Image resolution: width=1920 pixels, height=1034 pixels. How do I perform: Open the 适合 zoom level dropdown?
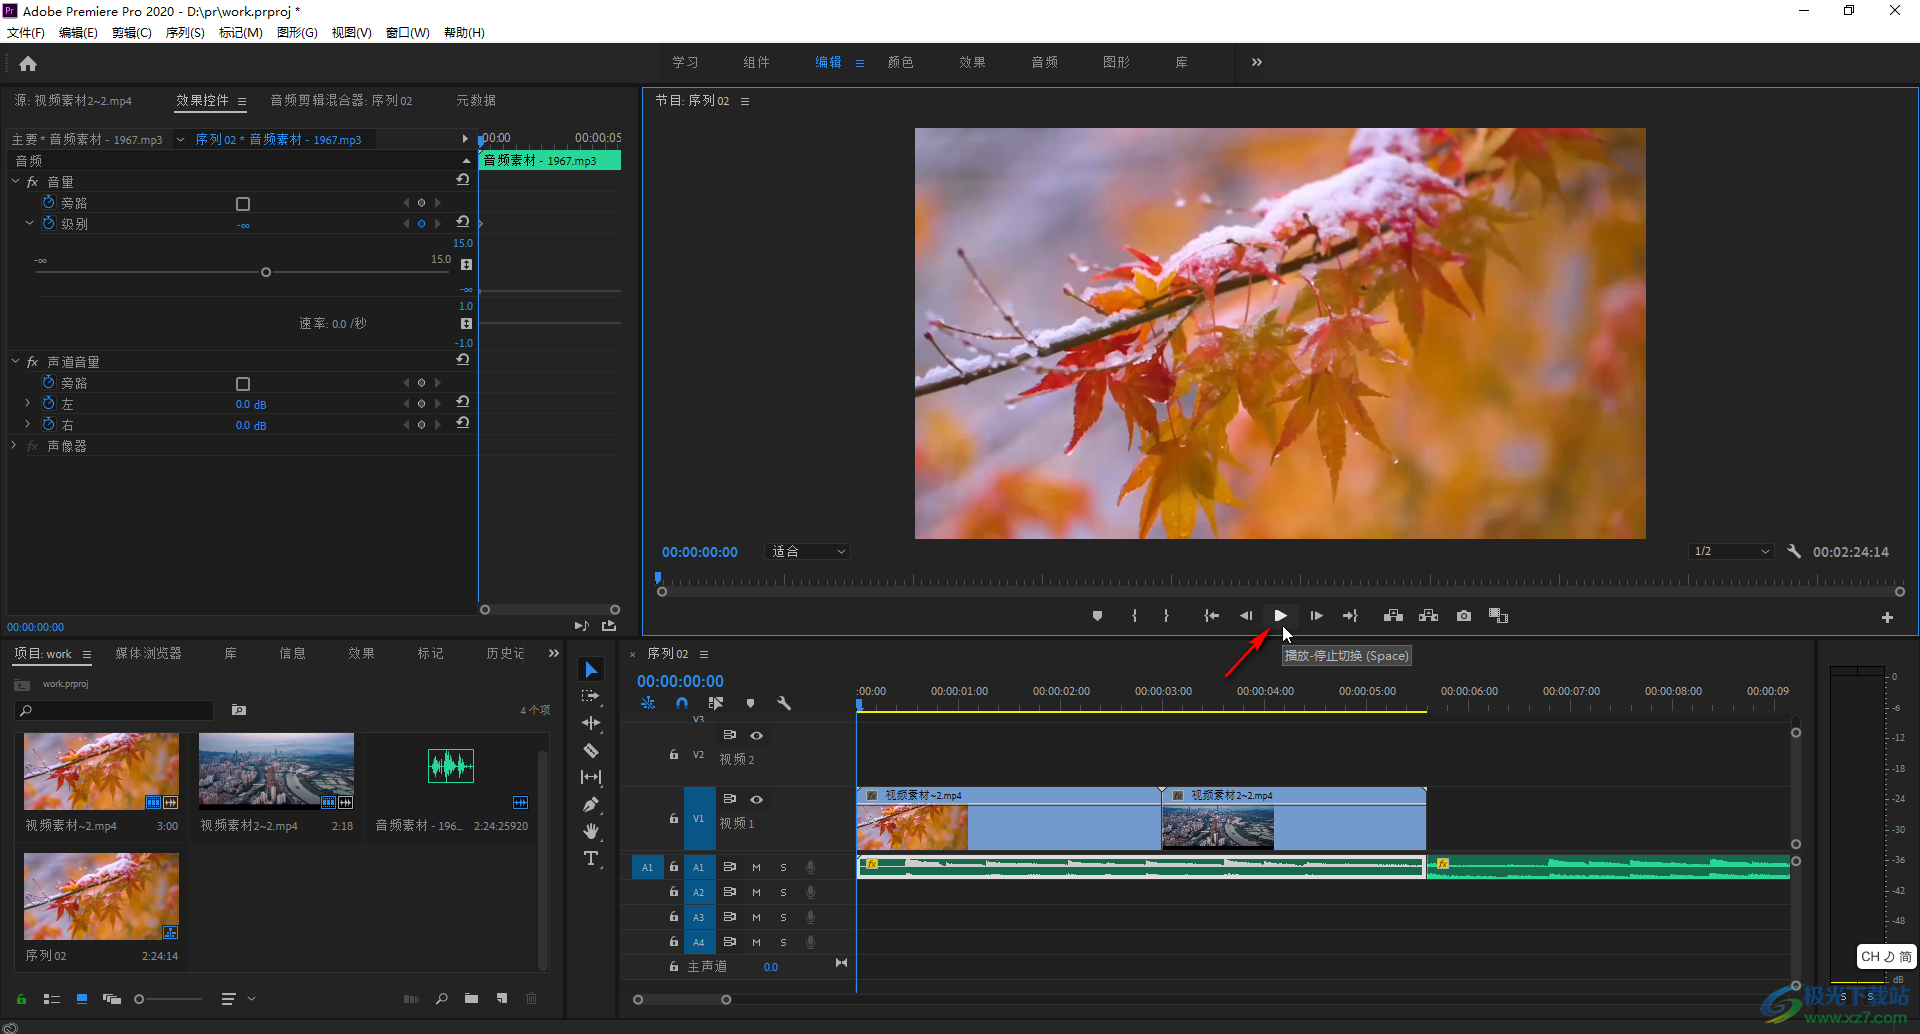coord(808,551)
